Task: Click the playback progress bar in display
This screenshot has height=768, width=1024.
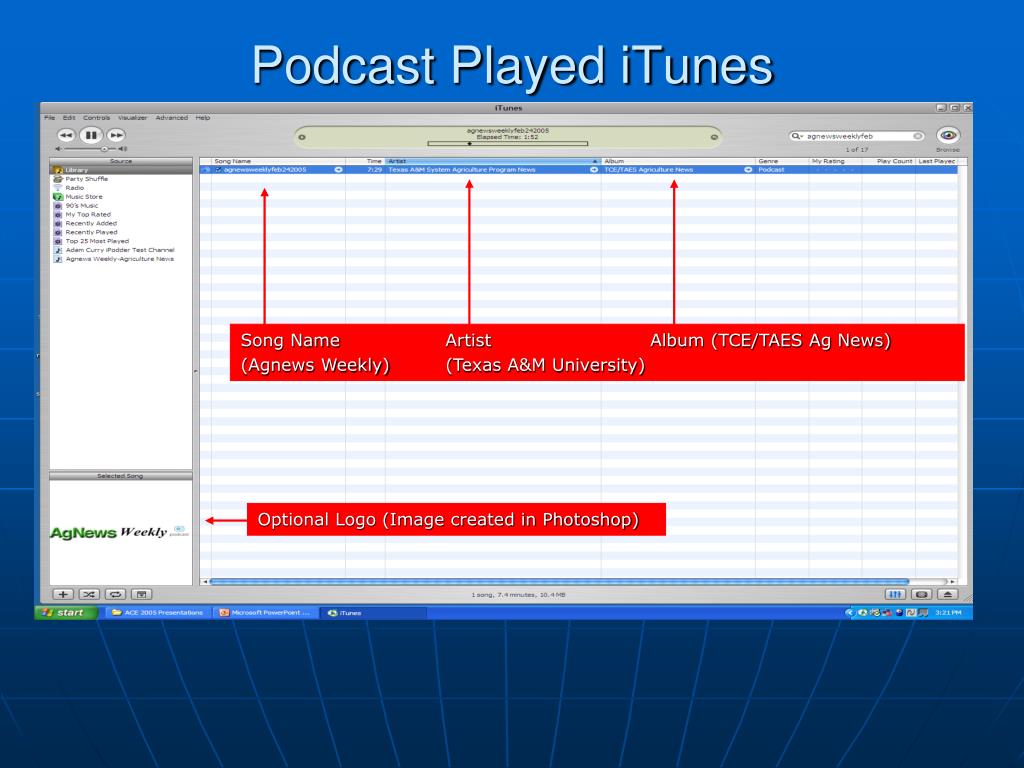Action: [x=507, y=143]
